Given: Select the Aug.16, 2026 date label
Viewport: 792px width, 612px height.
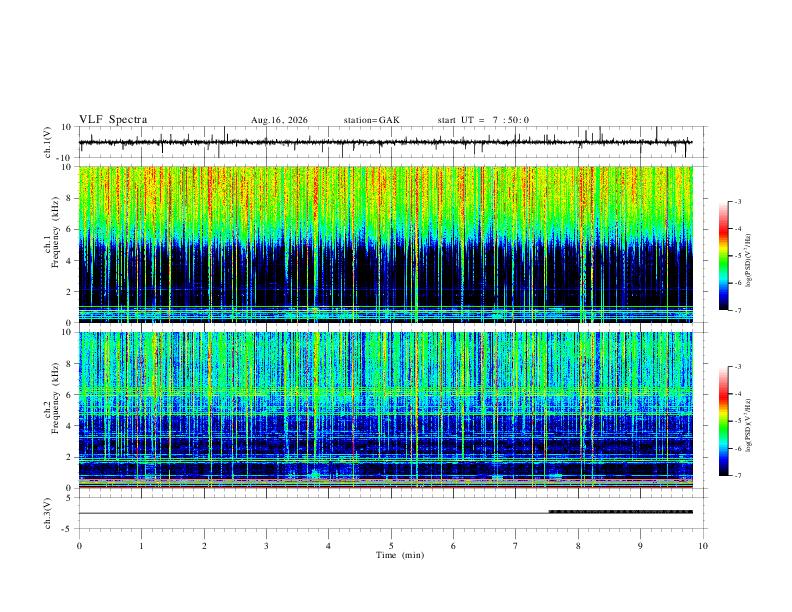Looking at the screenshot, I should click(279, 120).
